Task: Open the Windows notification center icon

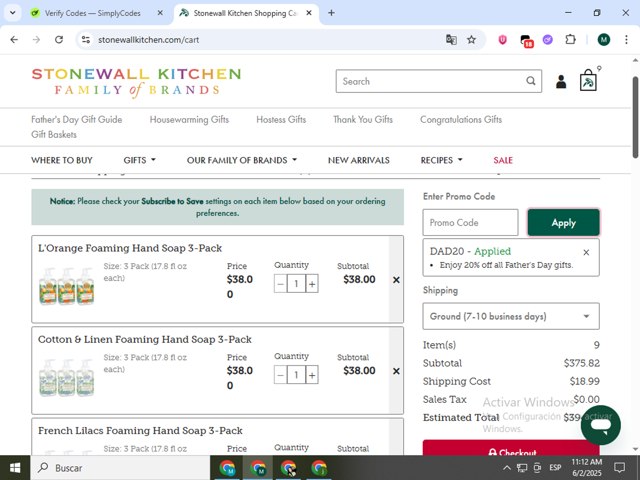Action: (x=619, y=468)
